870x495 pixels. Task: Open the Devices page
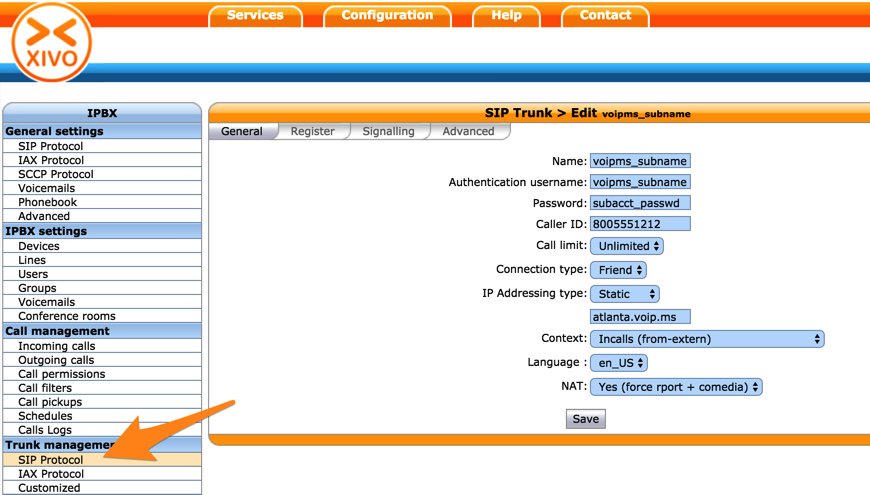(102, 246)
